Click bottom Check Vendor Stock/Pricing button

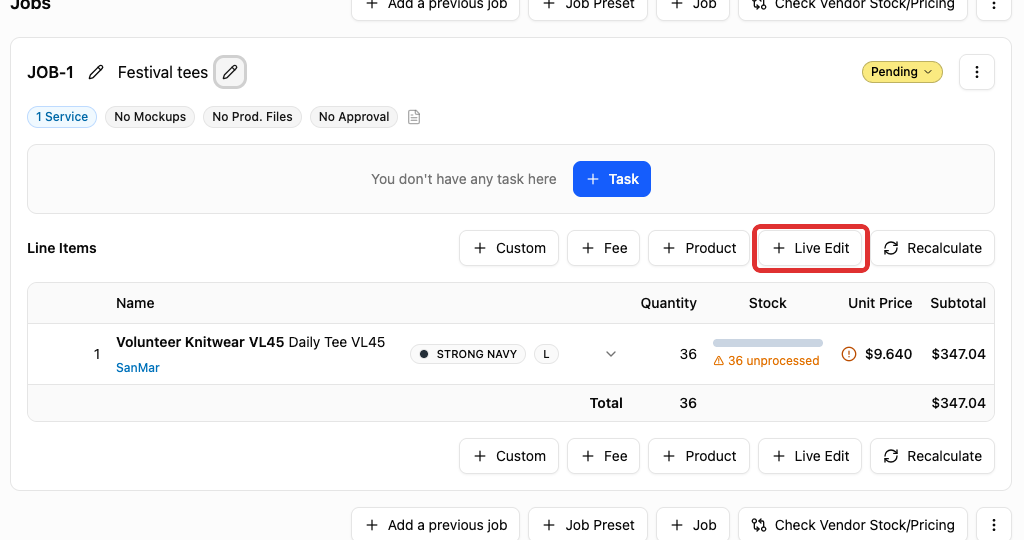(x=853, y=524)
